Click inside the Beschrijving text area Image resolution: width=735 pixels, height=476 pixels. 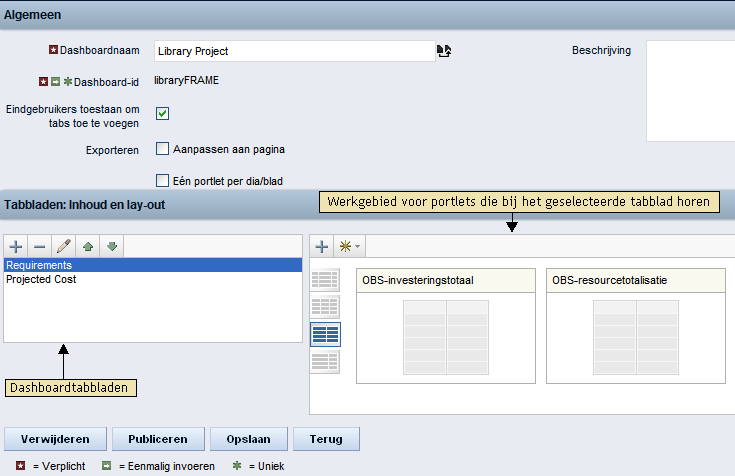point(690,91)
